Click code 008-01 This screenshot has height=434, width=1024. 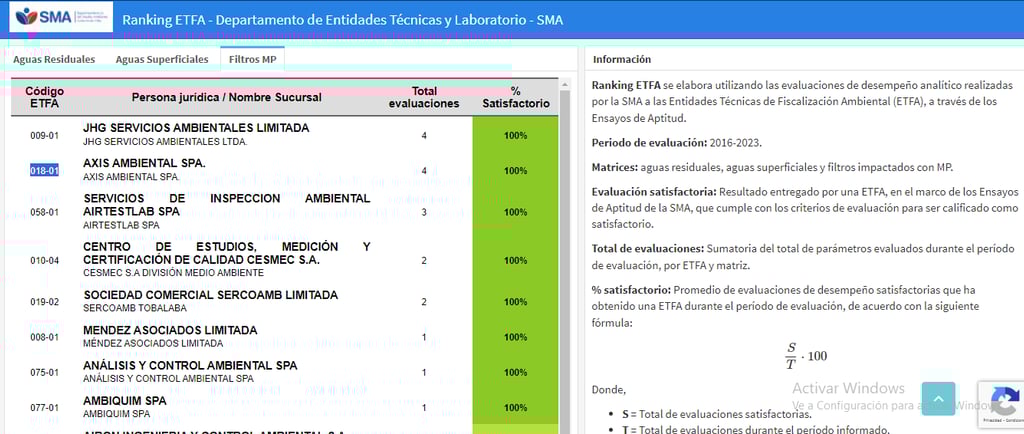point(44,337)
